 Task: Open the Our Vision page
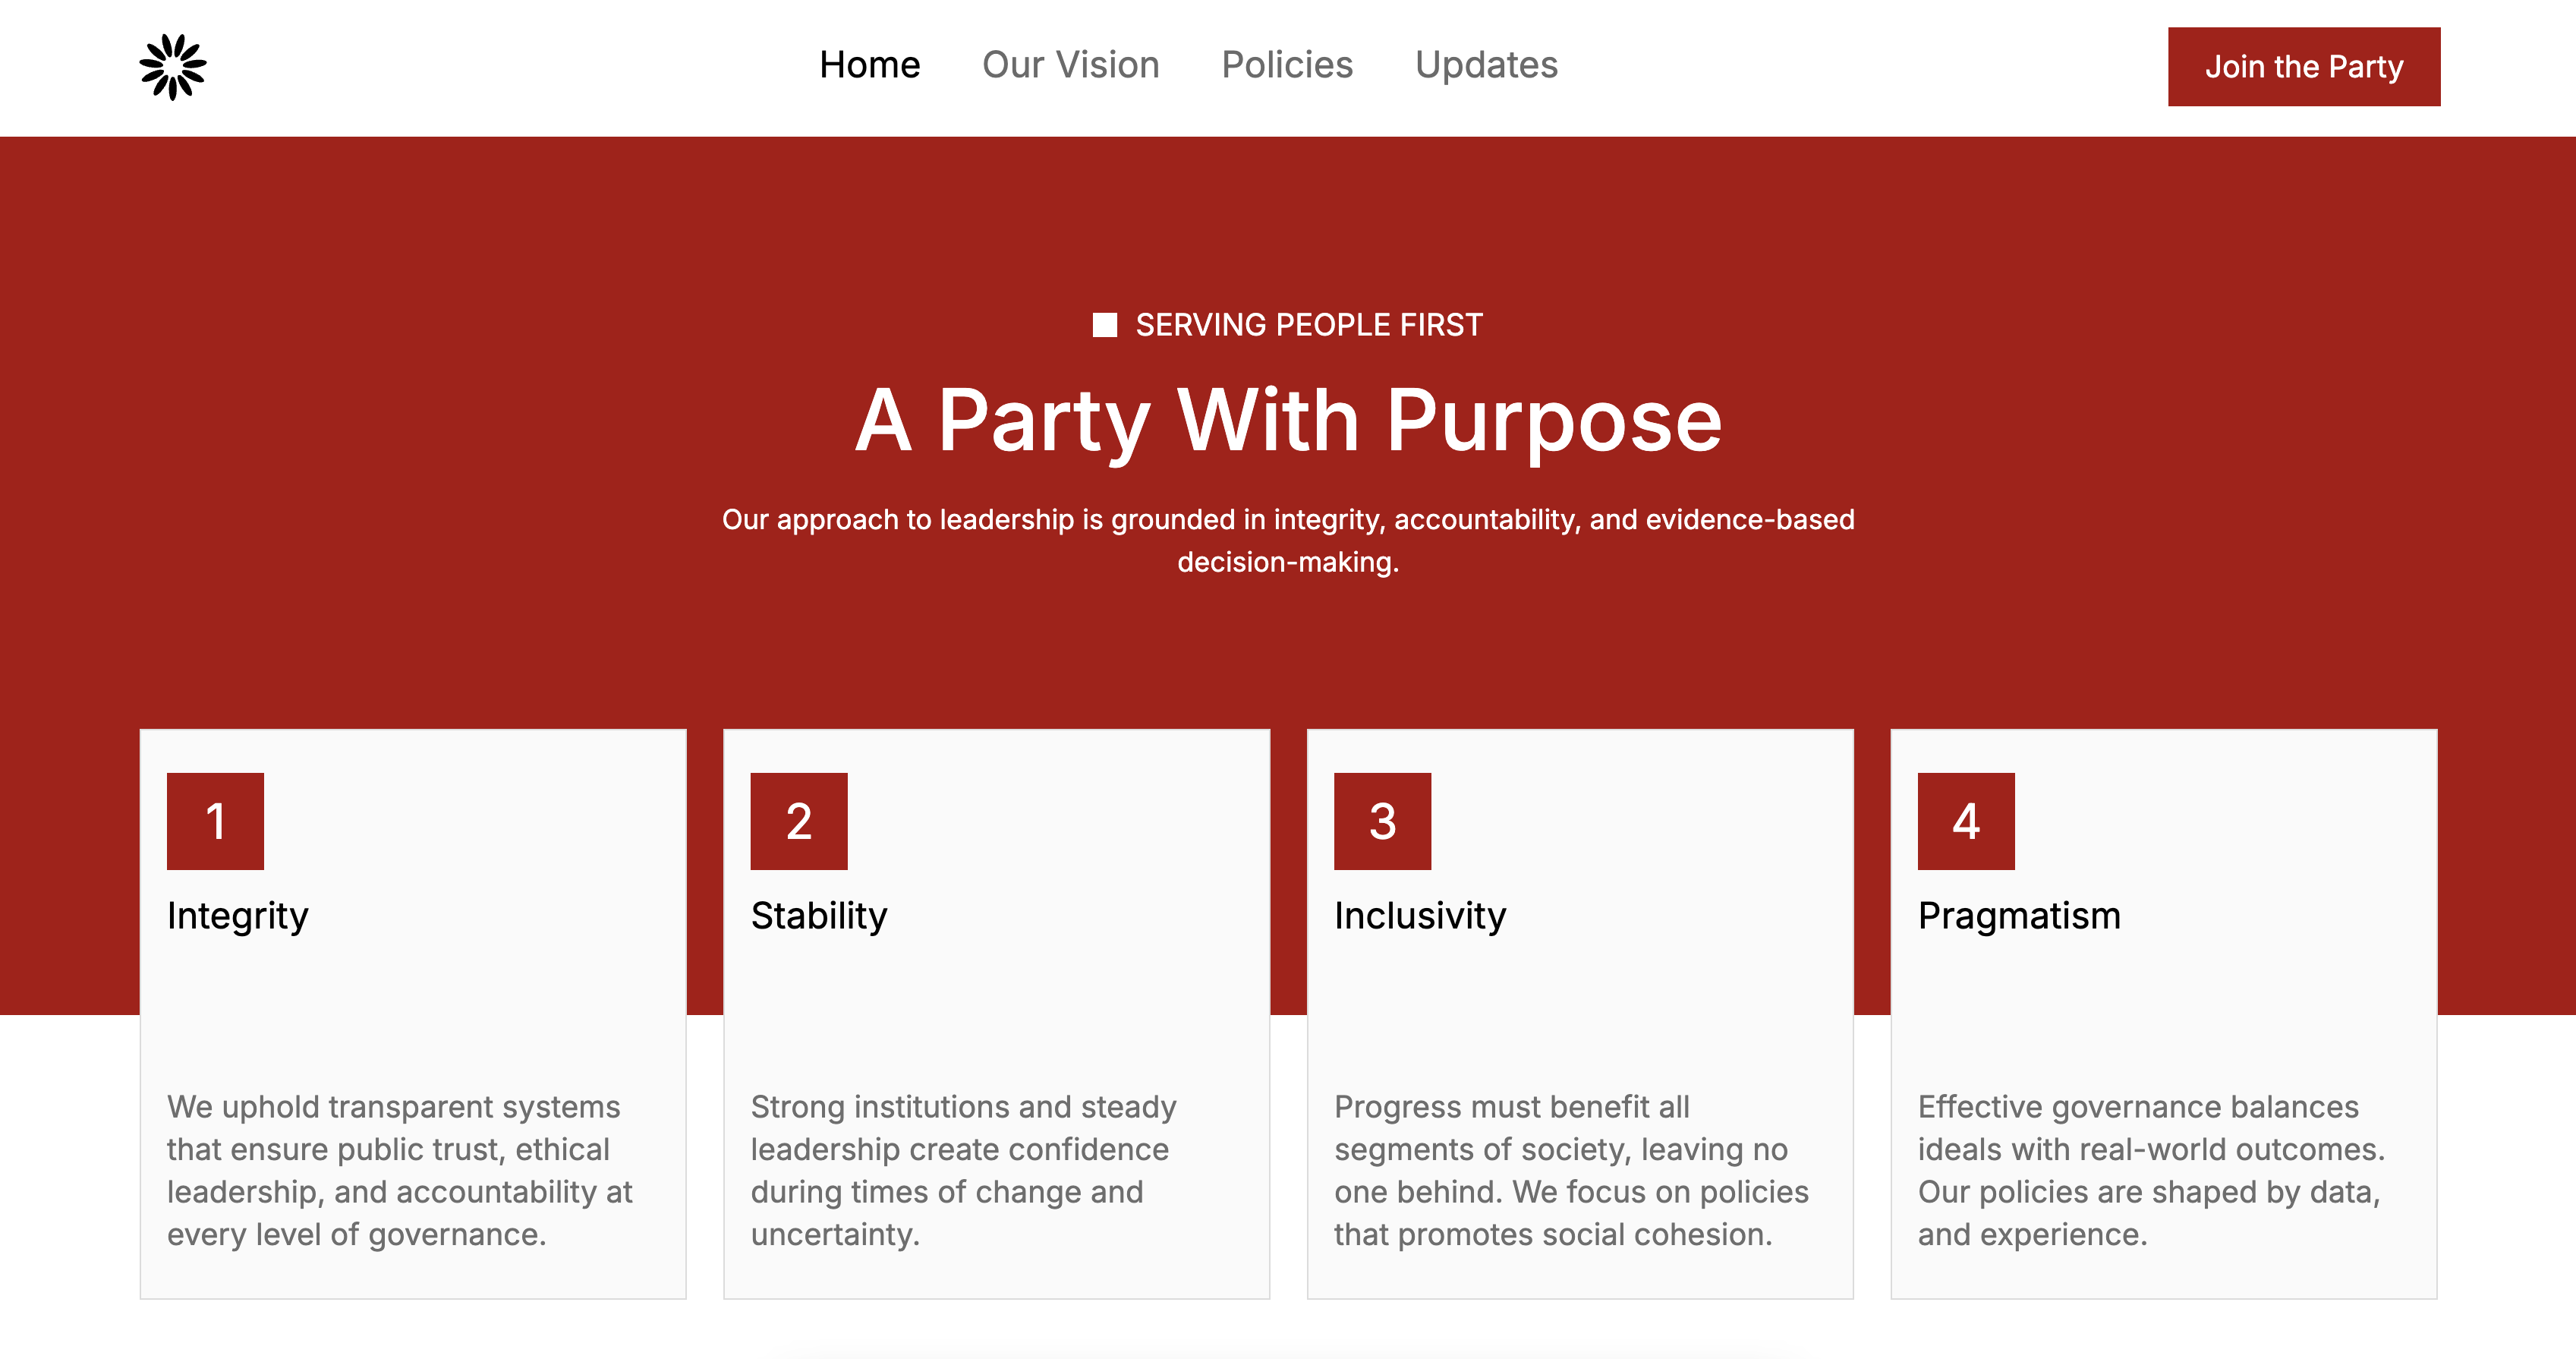[x=1070, y=65]
